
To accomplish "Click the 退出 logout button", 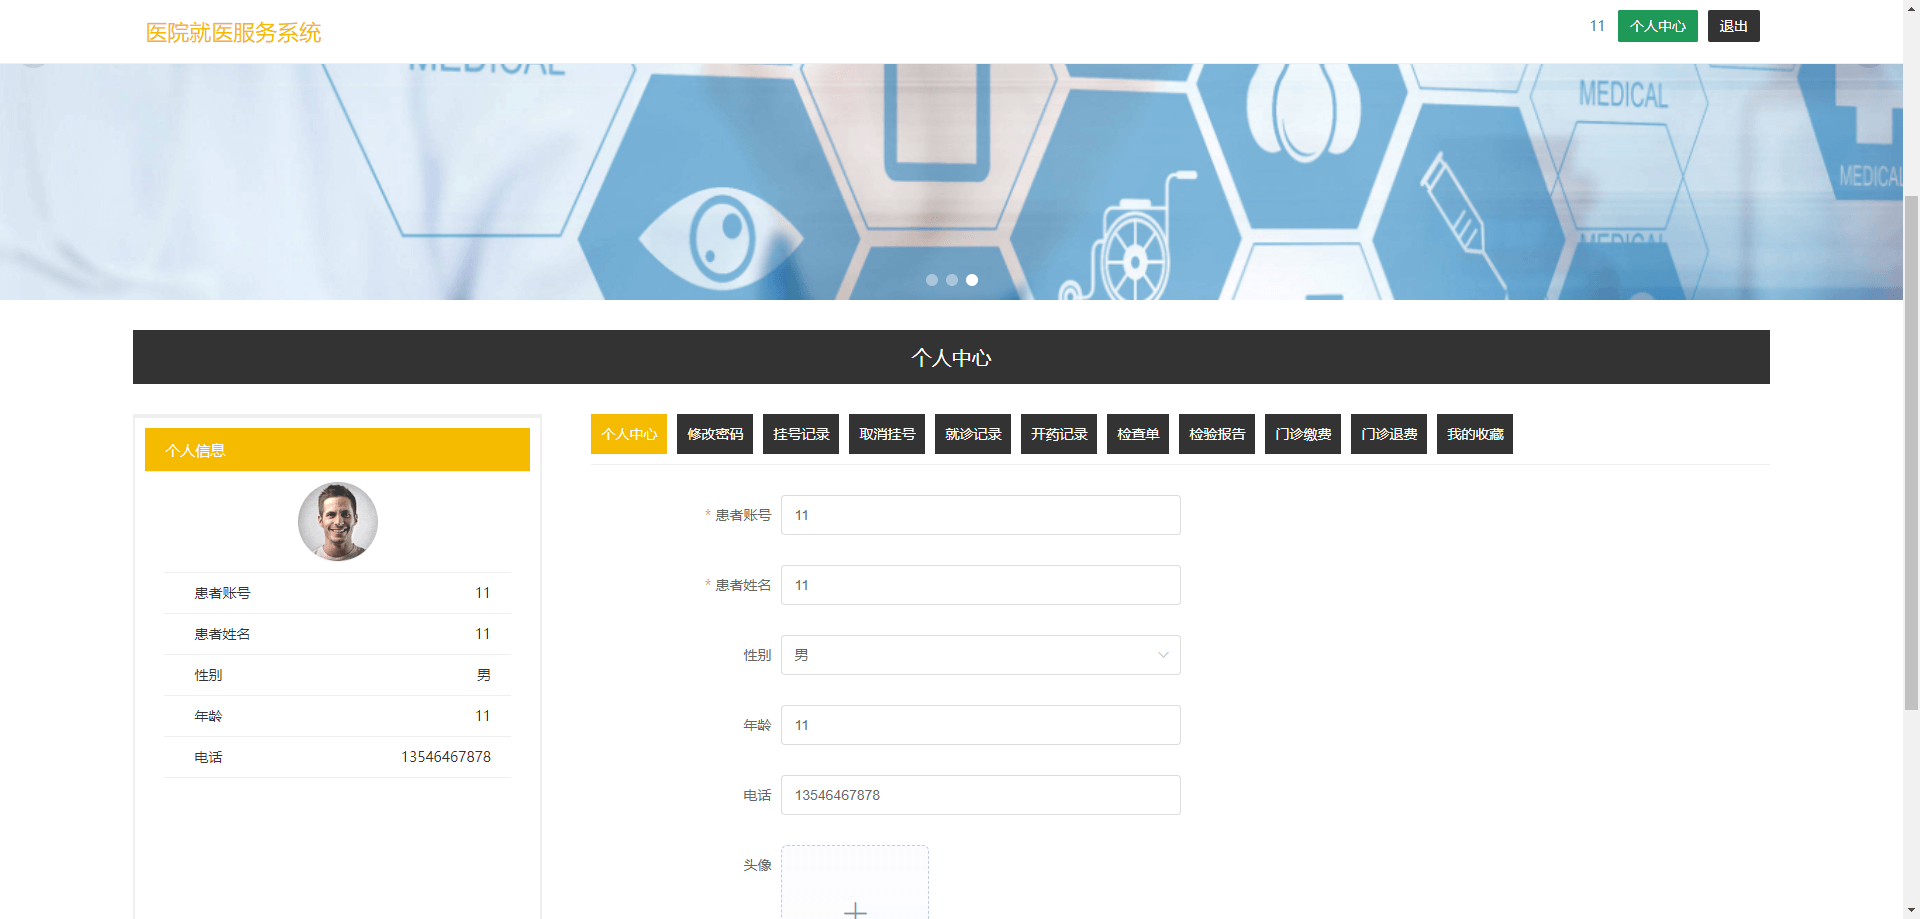I will 1734,26.
